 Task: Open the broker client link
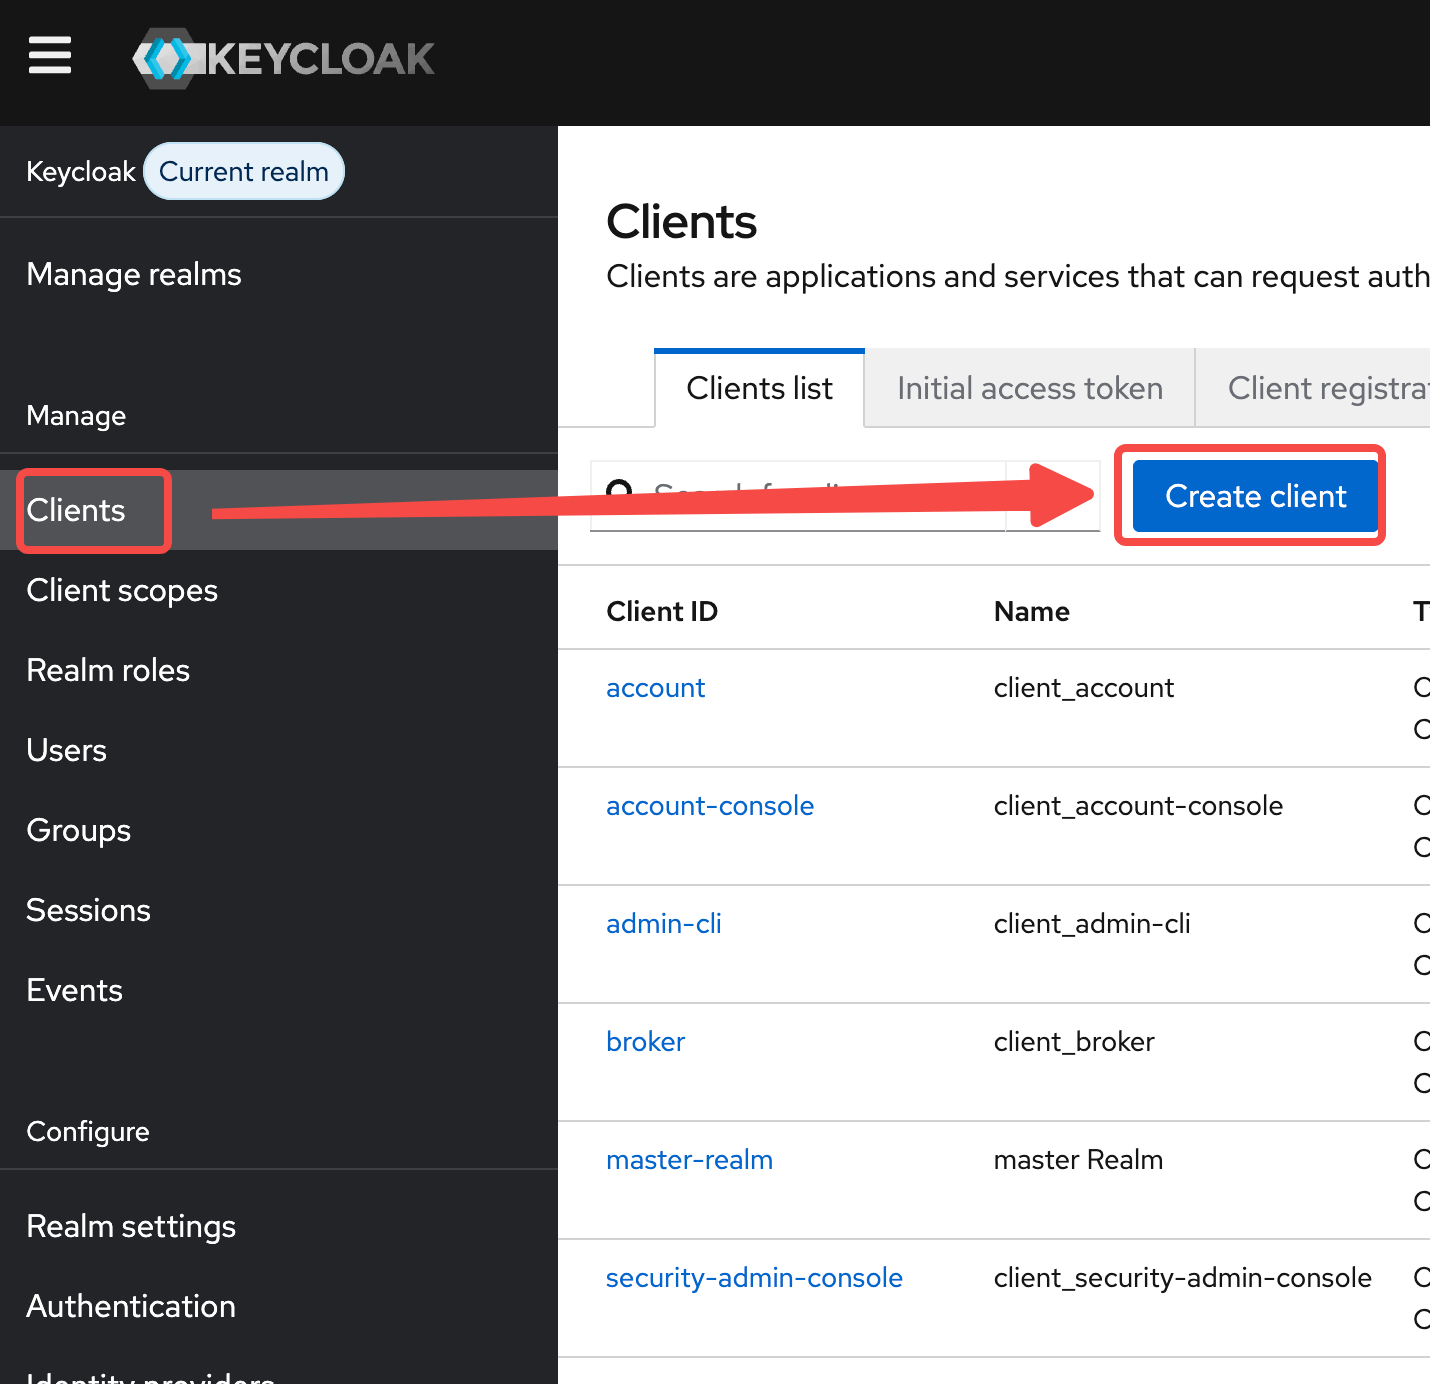645,1042
